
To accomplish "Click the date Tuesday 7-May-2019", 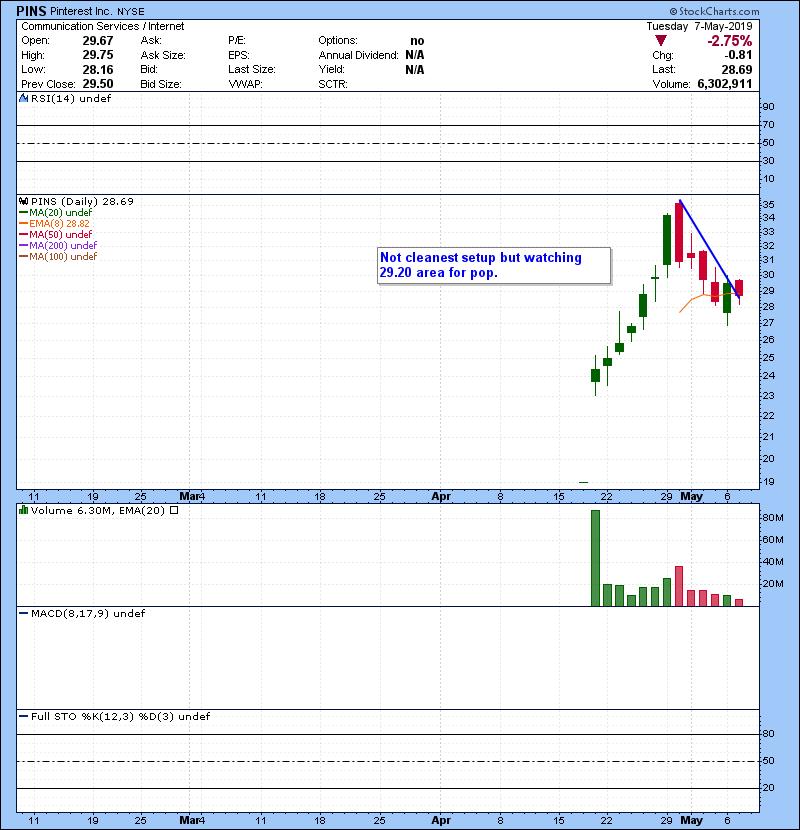I will [699, 26].
